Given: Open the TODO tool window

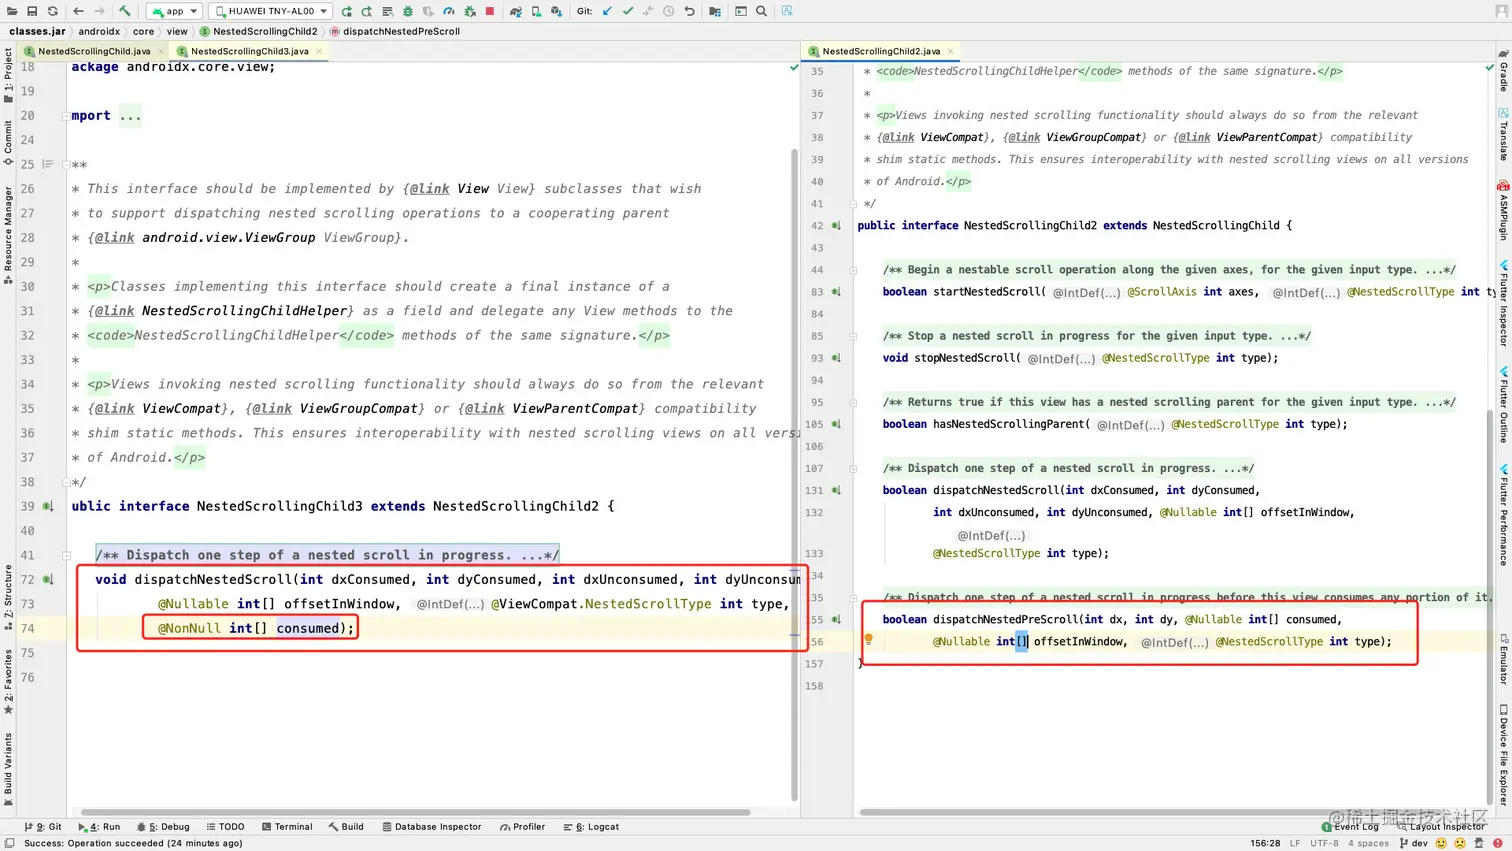Looking at the screenshot, I should (x=225, y=827).
